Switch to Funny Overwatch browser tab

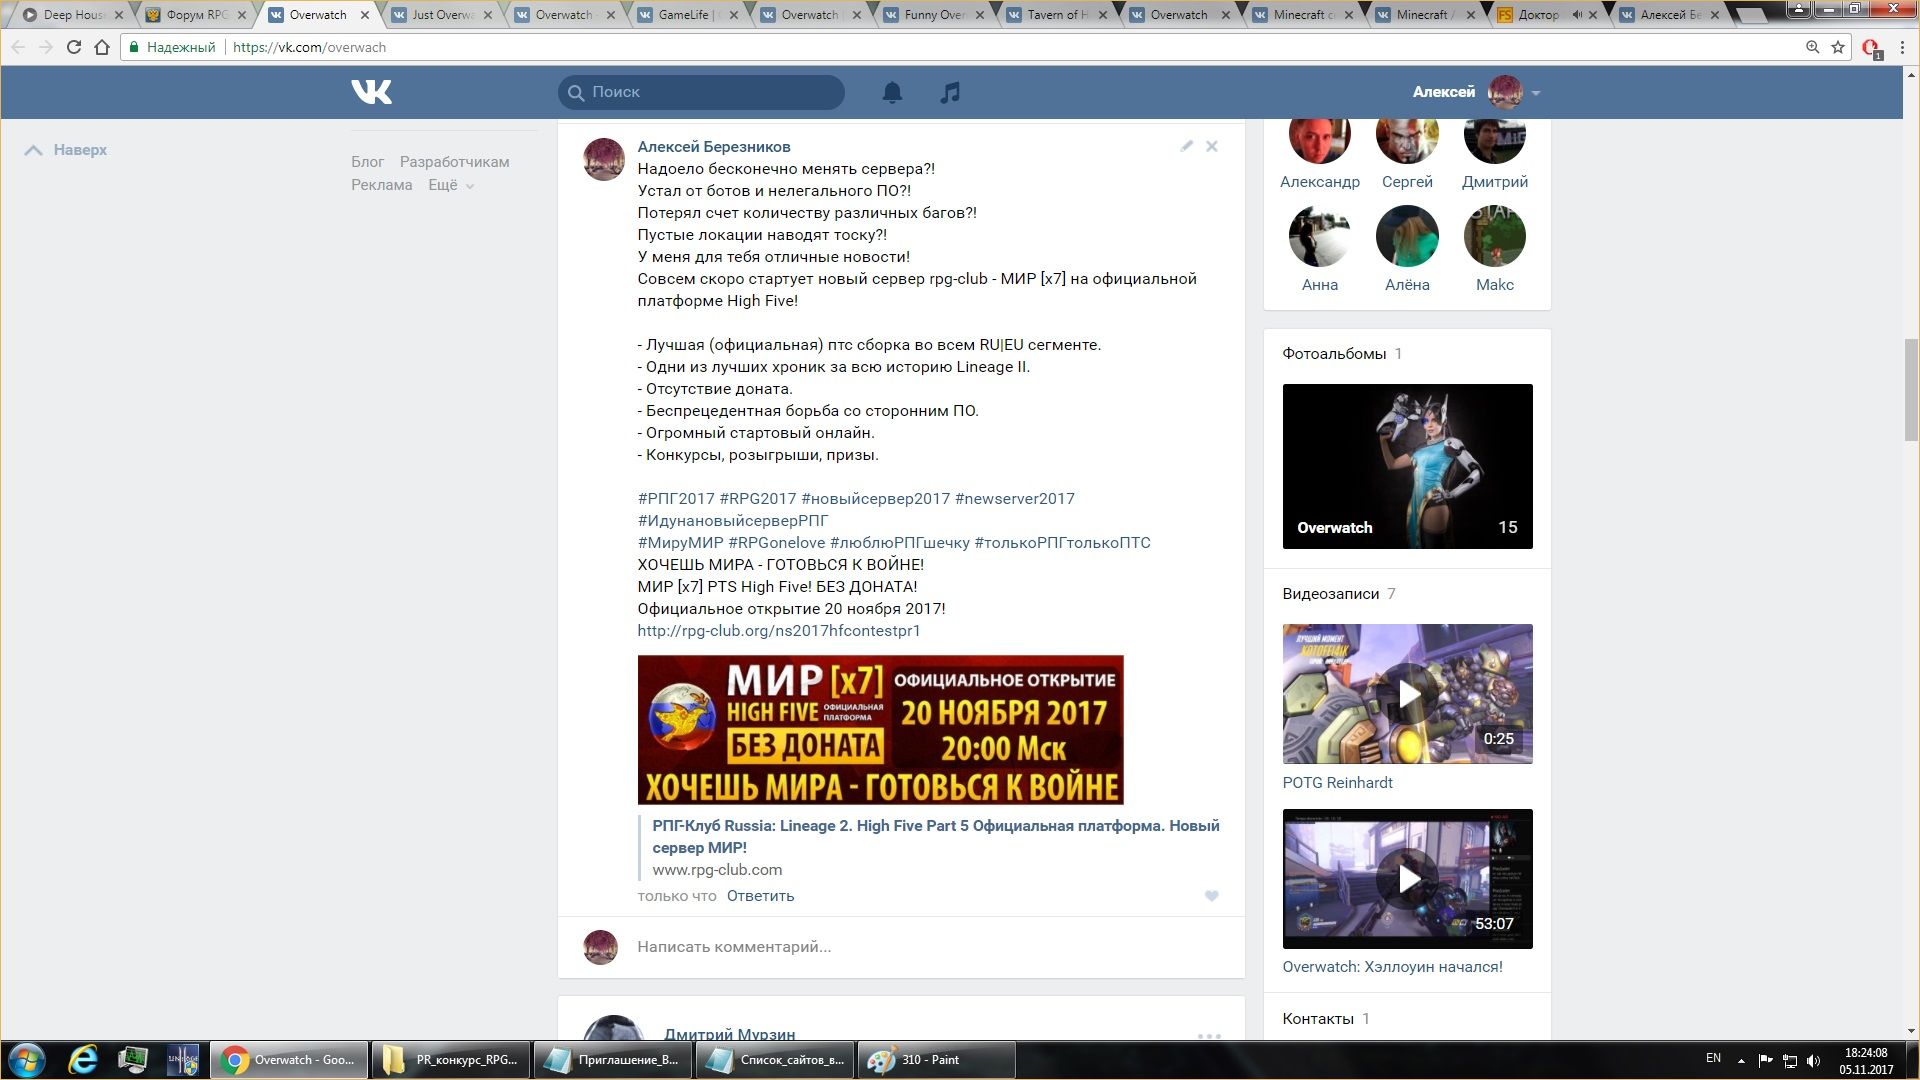[933, 15]
